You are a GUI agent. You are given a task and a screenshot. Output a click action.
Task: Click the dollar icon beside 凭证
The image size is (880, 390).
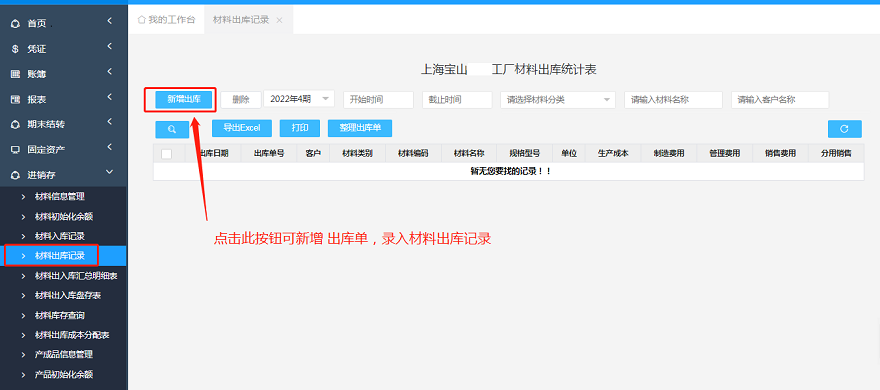(x=16, y=49)
